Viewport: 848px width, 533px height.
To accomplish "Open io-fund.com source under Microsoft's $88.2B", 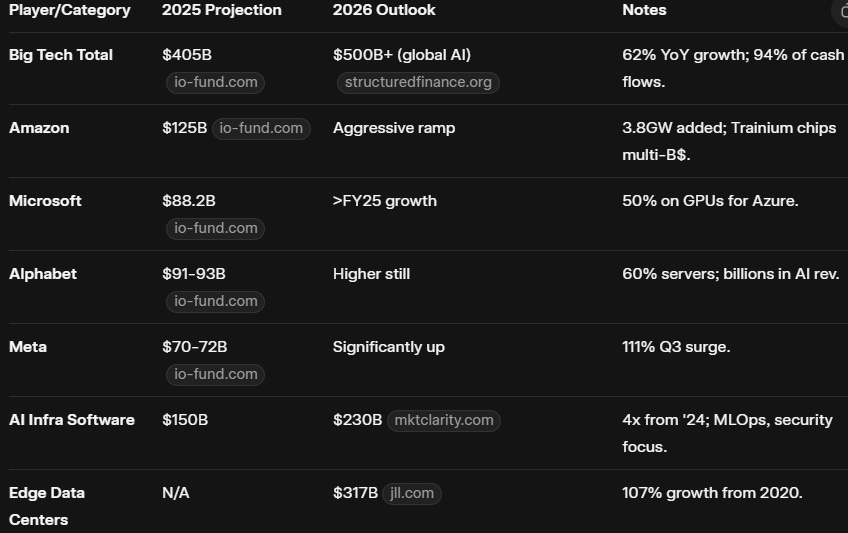I will [215, 228].
